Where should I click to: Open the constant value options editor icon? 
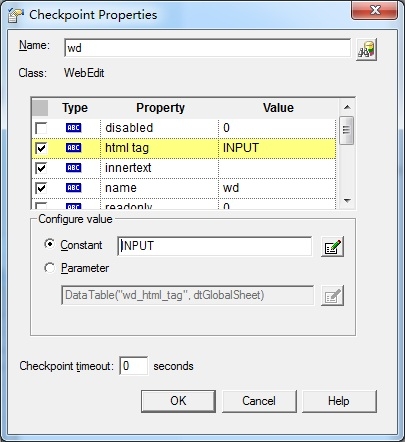(332, 247)
